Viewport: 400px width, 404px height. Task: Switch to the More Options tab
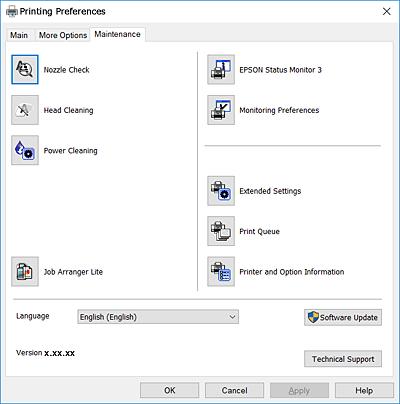(63, 35)
